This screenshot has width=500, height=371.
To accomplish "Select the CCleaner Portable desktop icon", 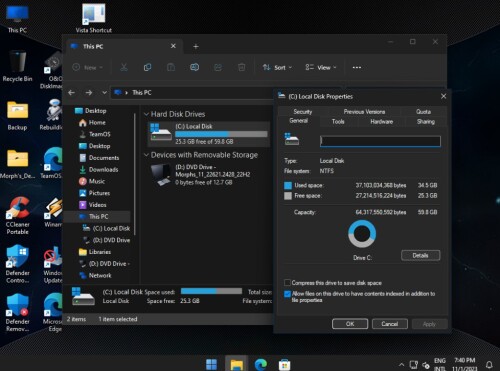I will tap(18, 215).
